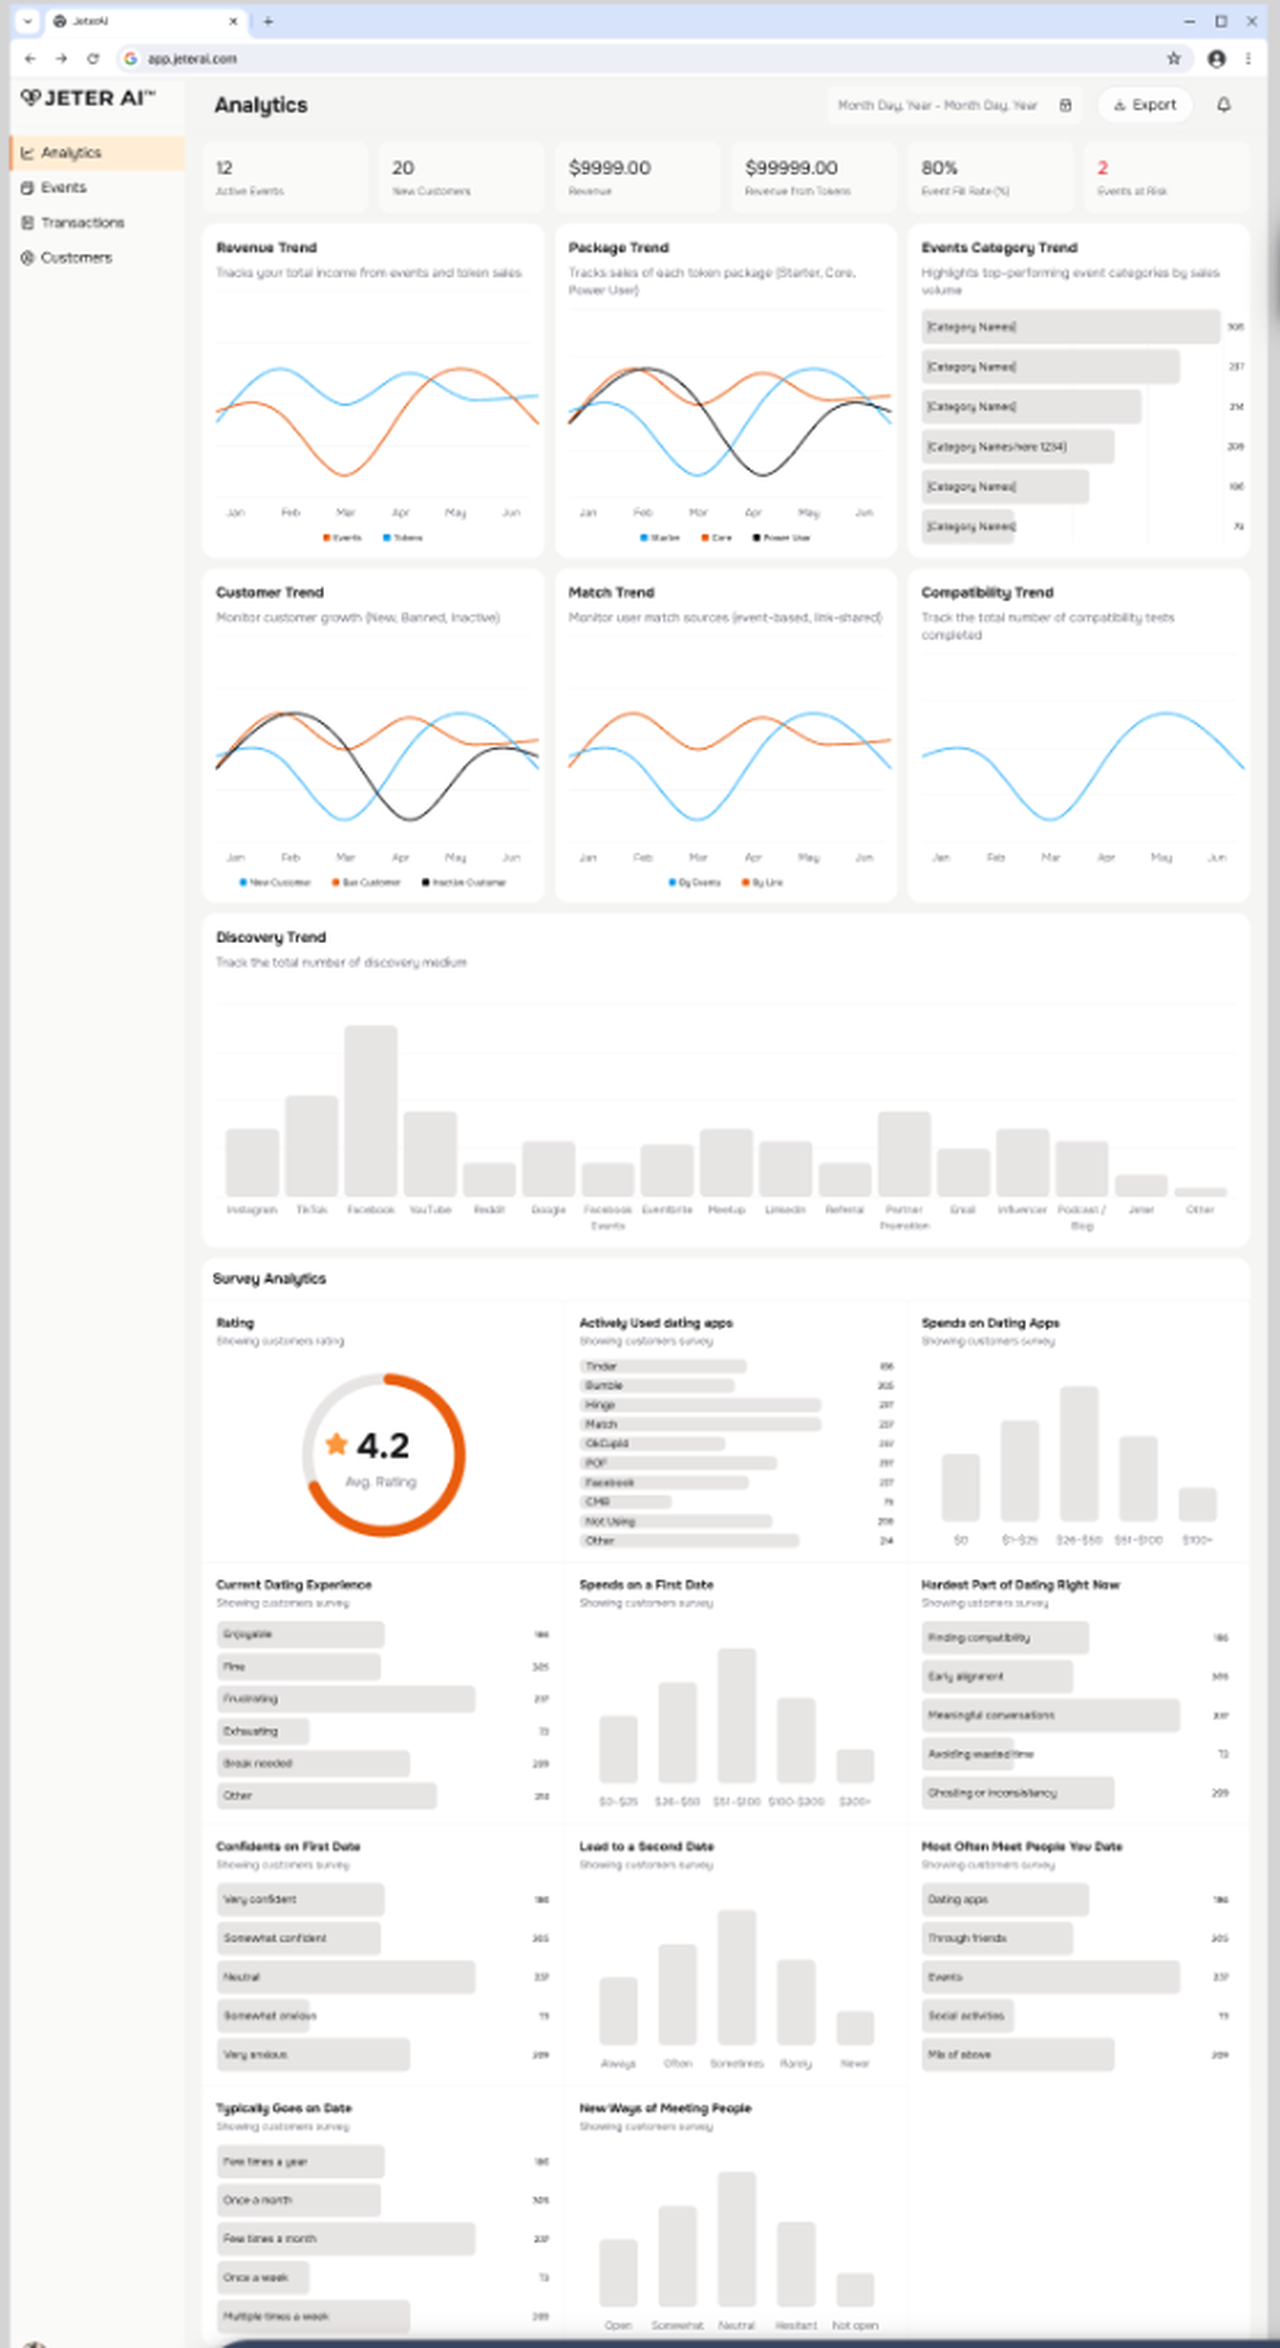Click the "80%" Event Fill Rate value

tap(940, 168)
